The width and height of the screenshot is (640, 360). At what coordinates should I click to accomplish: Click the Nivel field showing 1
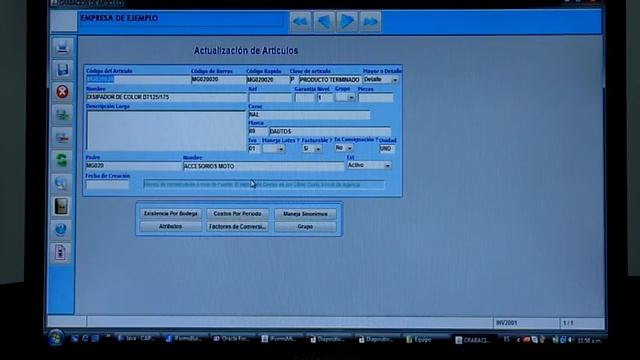325,98
